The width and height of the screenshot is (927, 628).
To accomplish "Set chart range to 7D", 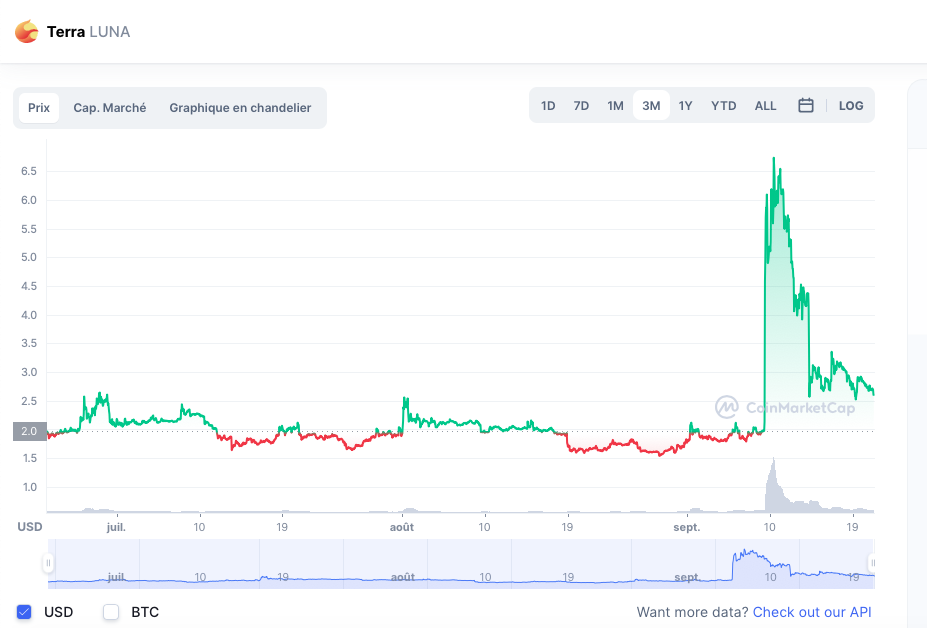I will 581,105.
